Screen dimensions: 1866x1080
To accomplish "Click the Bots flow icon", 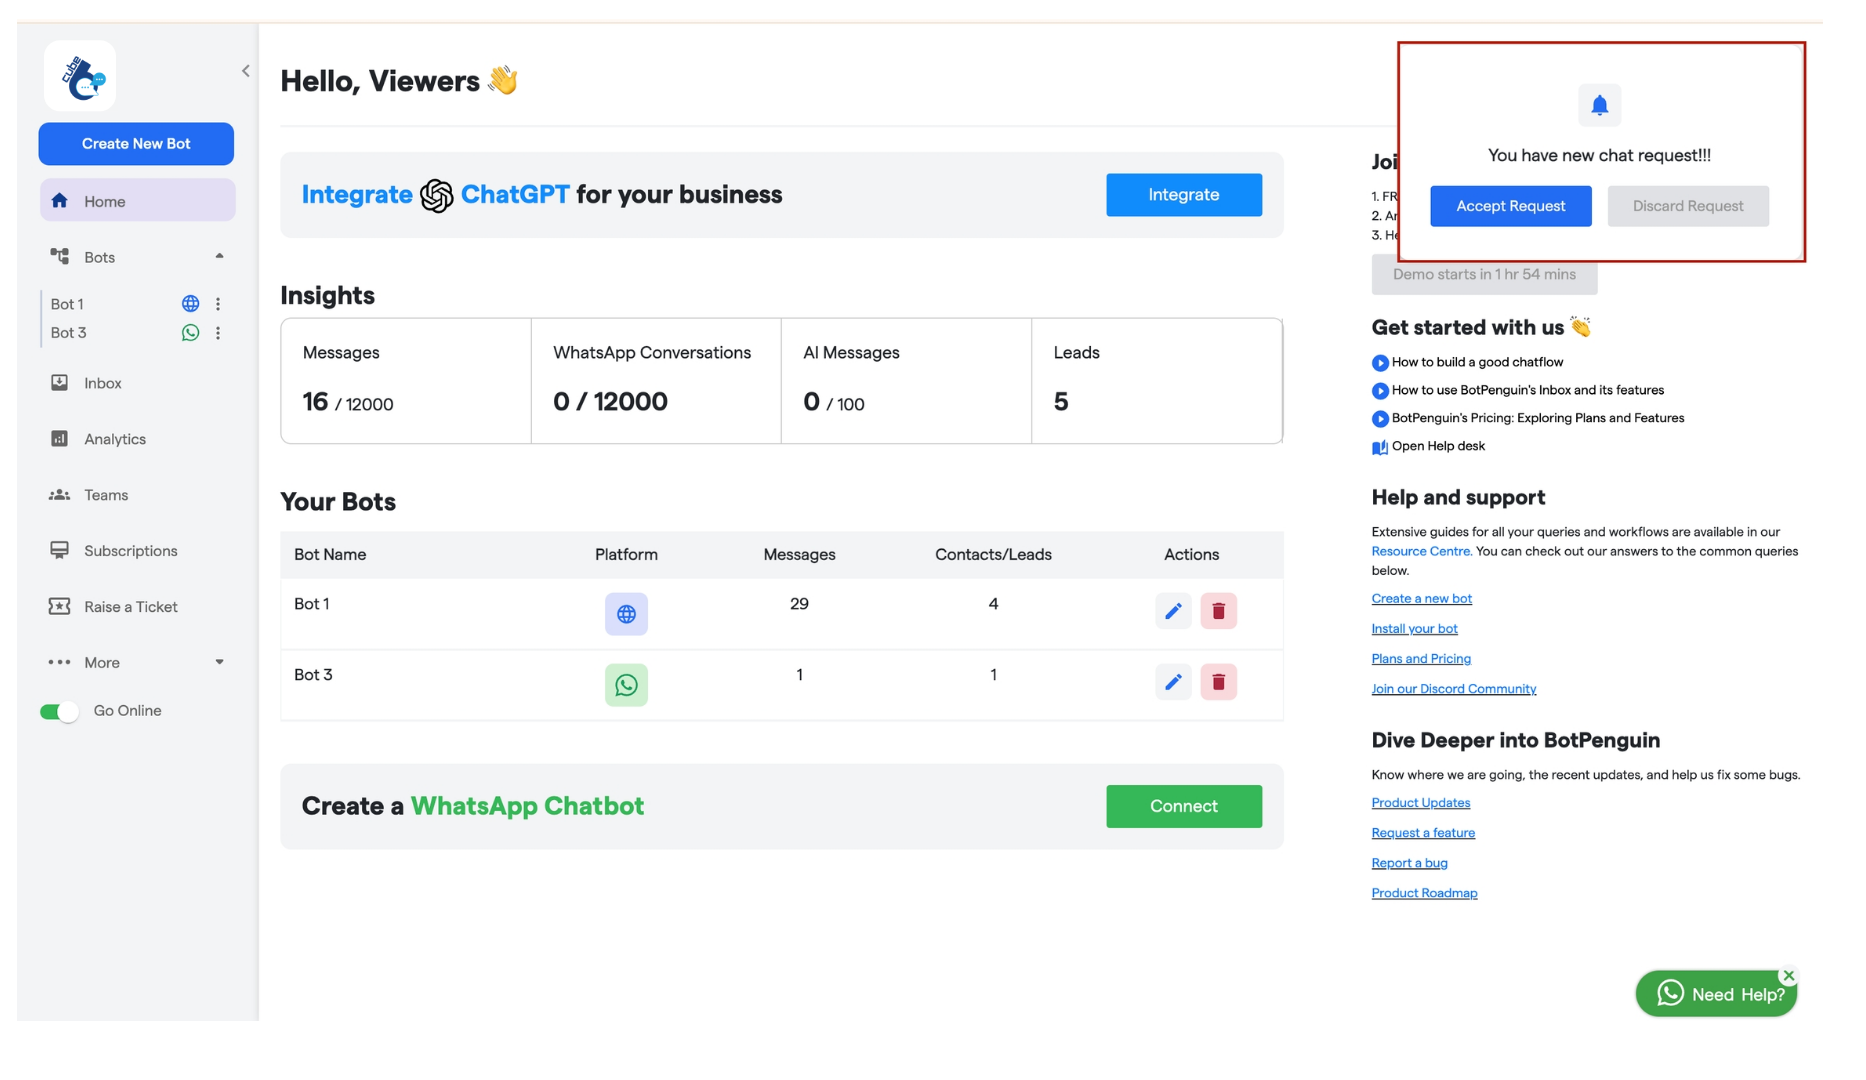I will [x=60, y=257].
